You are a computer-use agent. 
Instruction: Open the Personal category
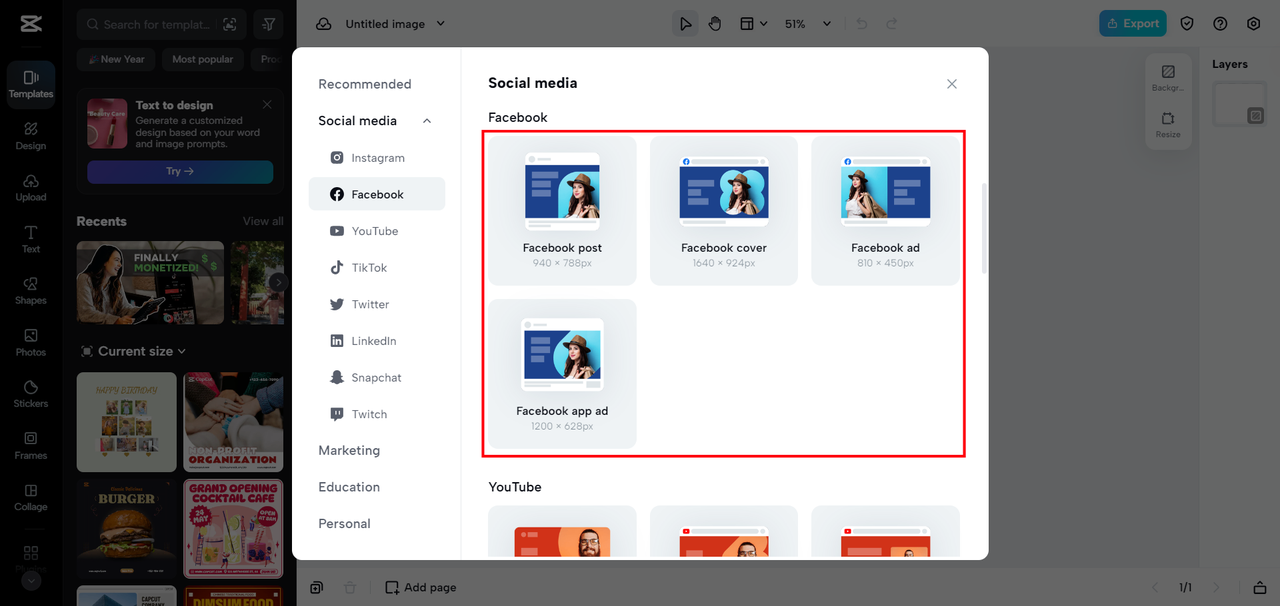[x=344, y=524]
